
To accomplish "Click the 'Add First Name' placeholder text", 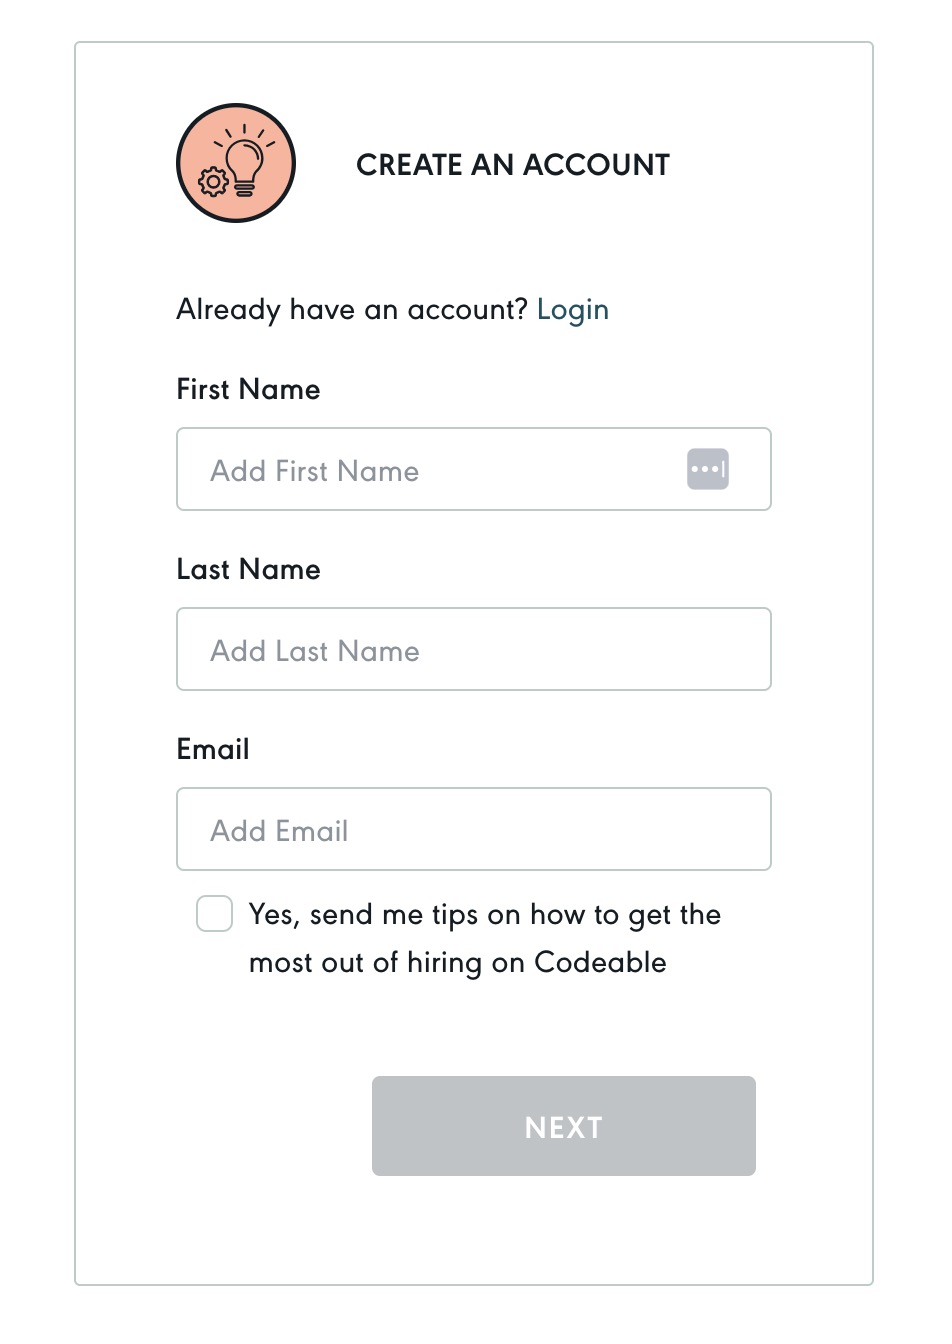I will (x=315, y=471).
